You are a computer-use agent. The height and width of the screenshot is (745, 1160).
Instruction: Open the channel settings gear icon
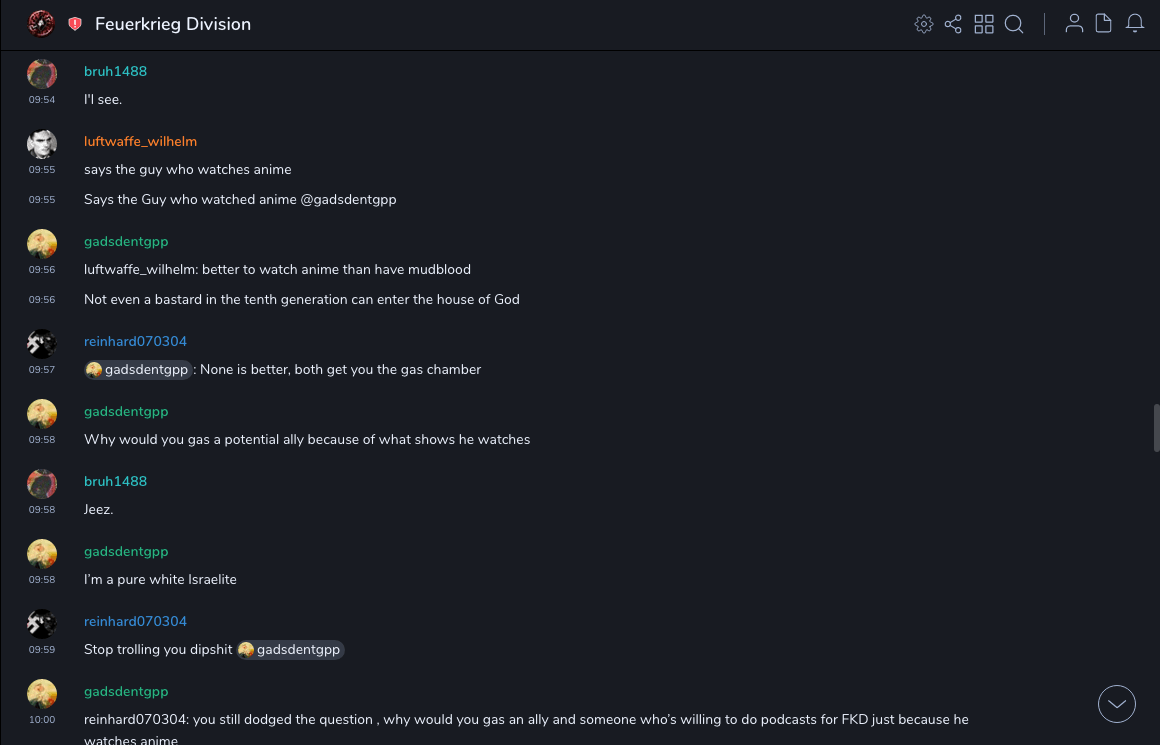(924, 24)
